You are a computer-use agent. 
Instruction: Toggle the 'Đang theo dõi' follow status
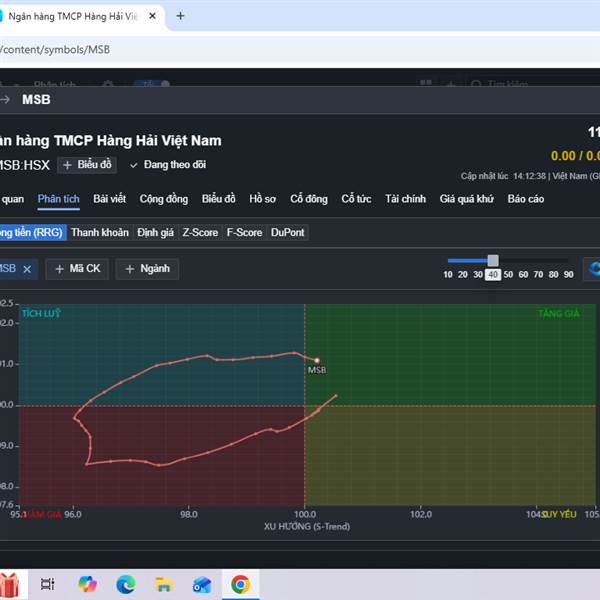(x=168, y=165)
